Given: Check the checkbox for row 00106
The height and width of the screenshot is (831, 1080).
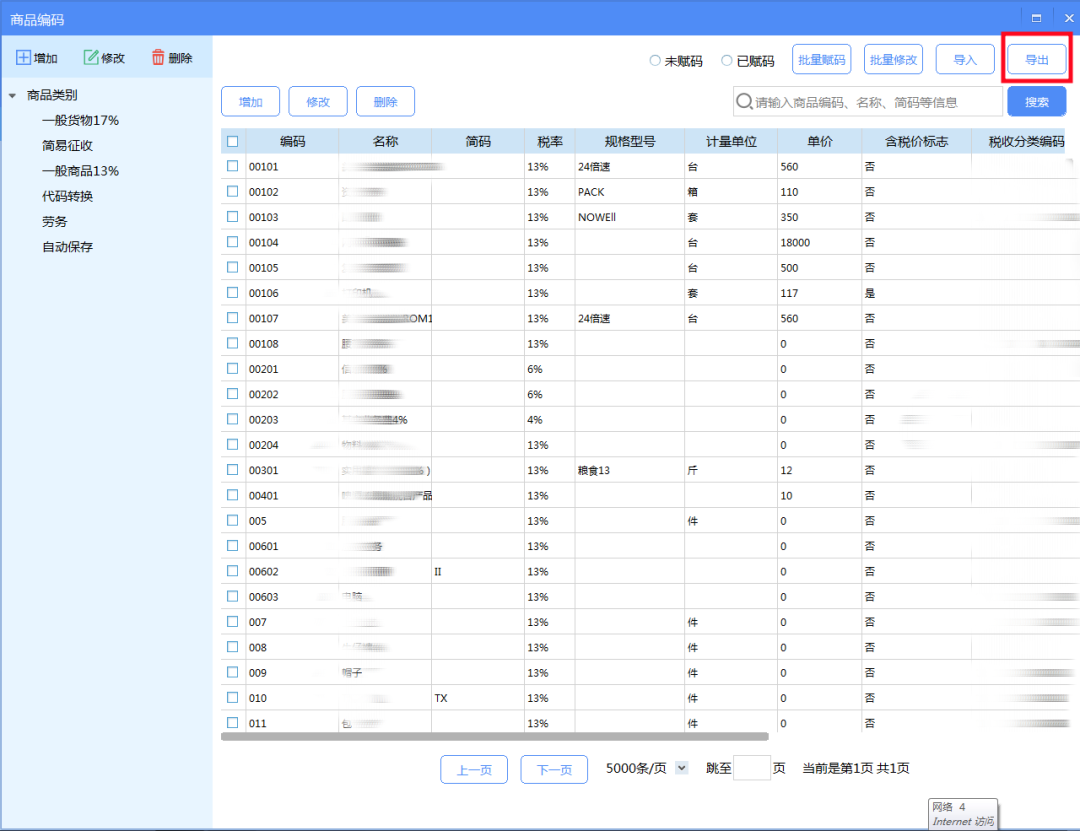Looking at the screenshot, I should (233, 293).
